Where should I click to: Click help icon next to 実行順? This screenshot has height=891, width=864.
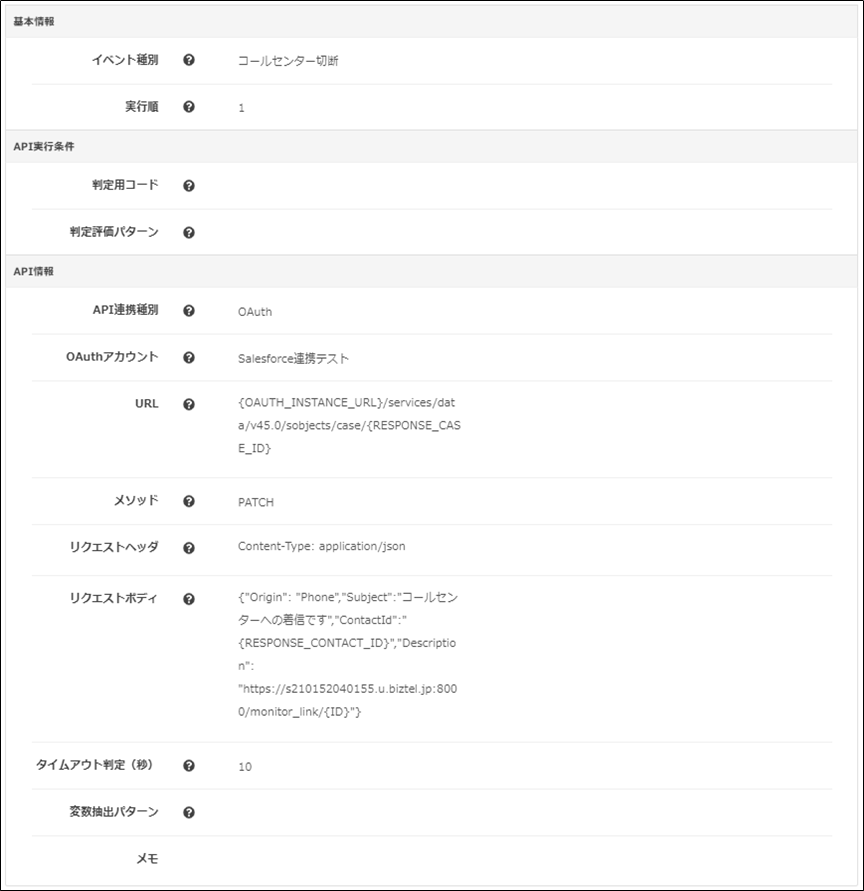click(189, 107)
